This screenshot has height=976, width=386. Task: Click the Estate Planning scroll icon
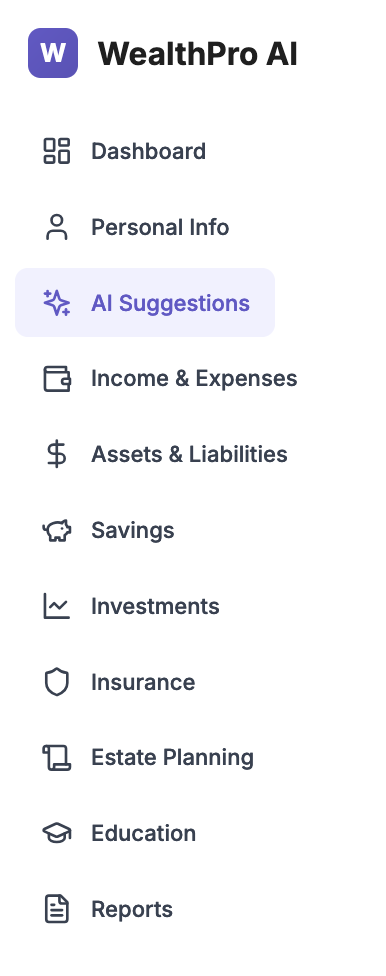click(x=57, y=758)
